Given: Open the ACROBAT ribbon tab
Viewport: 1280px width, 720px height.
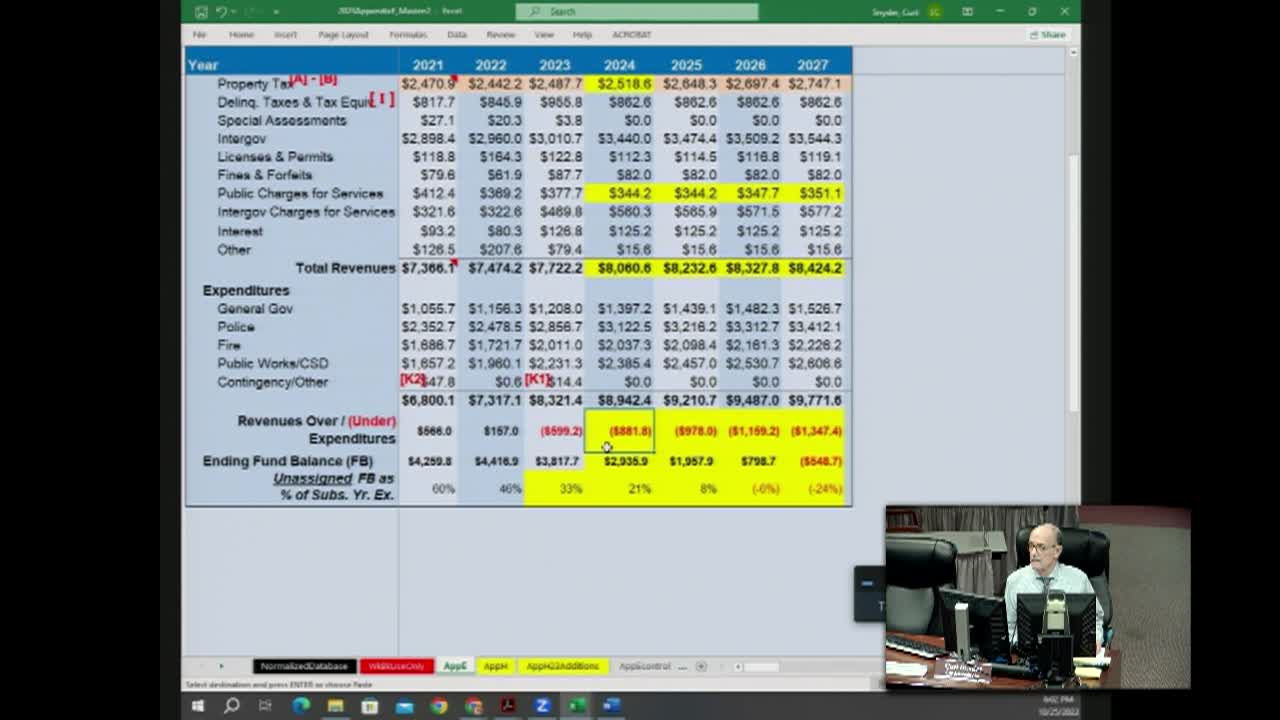Looking at the screenshot, I should coord(631,34).
